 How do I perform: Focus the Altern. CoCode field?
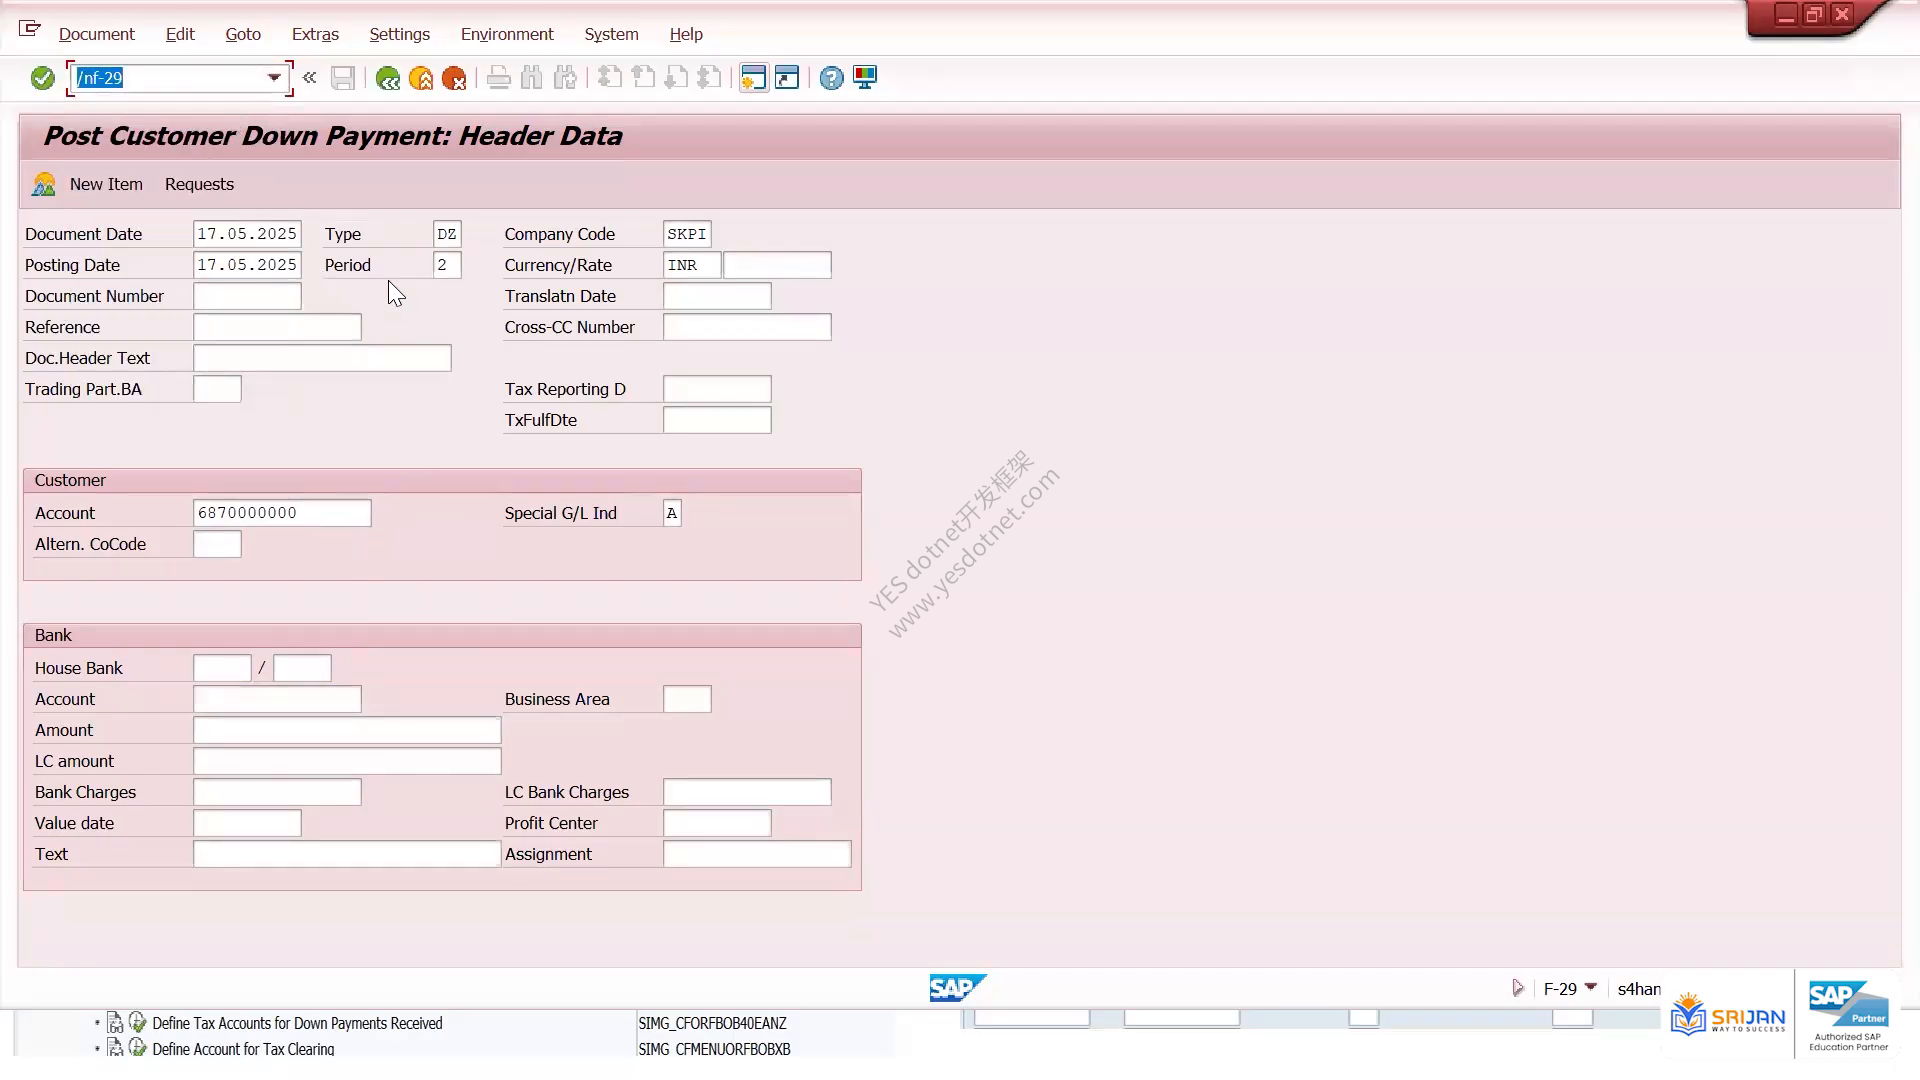[x=217, y=544]
